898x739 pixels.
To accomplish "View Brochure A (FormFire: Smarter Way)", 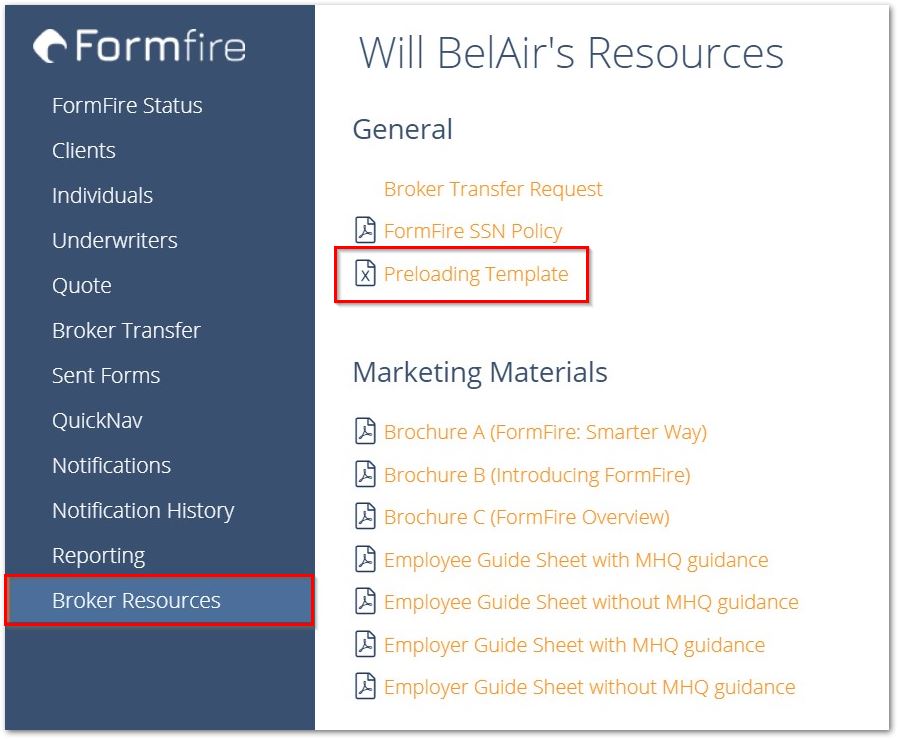I will pyautogui.click(x=545, y=432).
